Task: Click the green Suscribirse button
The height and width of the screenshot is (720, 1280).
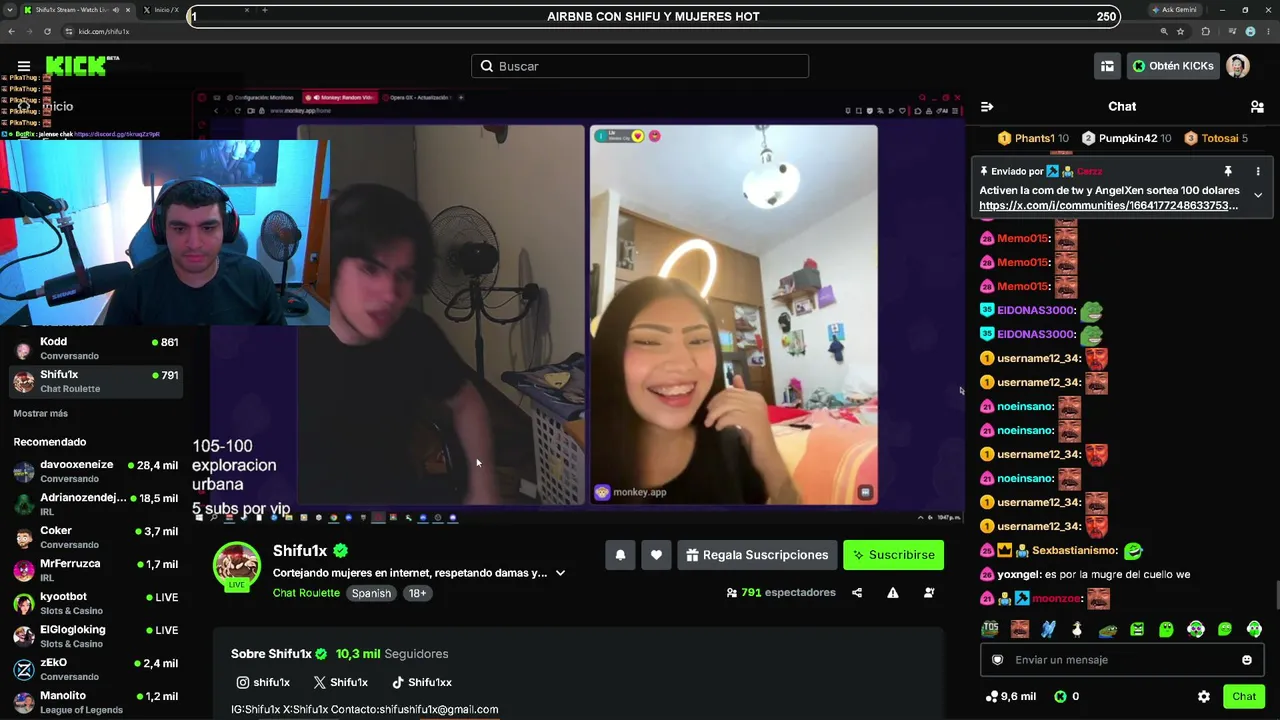Action: 893,555
